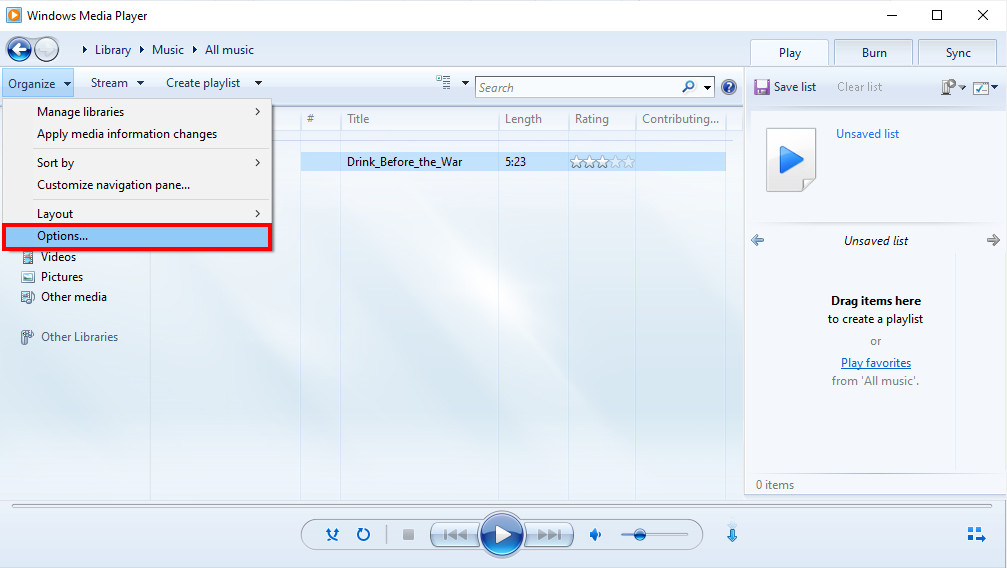This screenshot has height=568, width=1007.
Task: Switch to the Sync tab
Action: (x=958, y=53)
